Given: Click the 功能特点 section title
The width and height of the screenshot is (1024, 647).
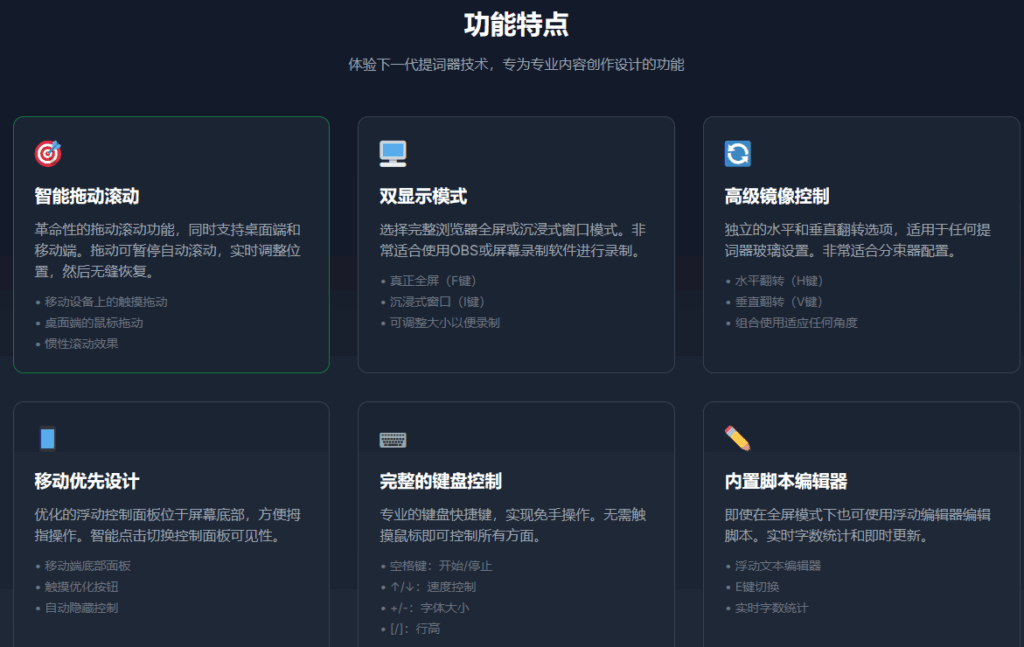Looking at the screenshot, I should [516, 25].
